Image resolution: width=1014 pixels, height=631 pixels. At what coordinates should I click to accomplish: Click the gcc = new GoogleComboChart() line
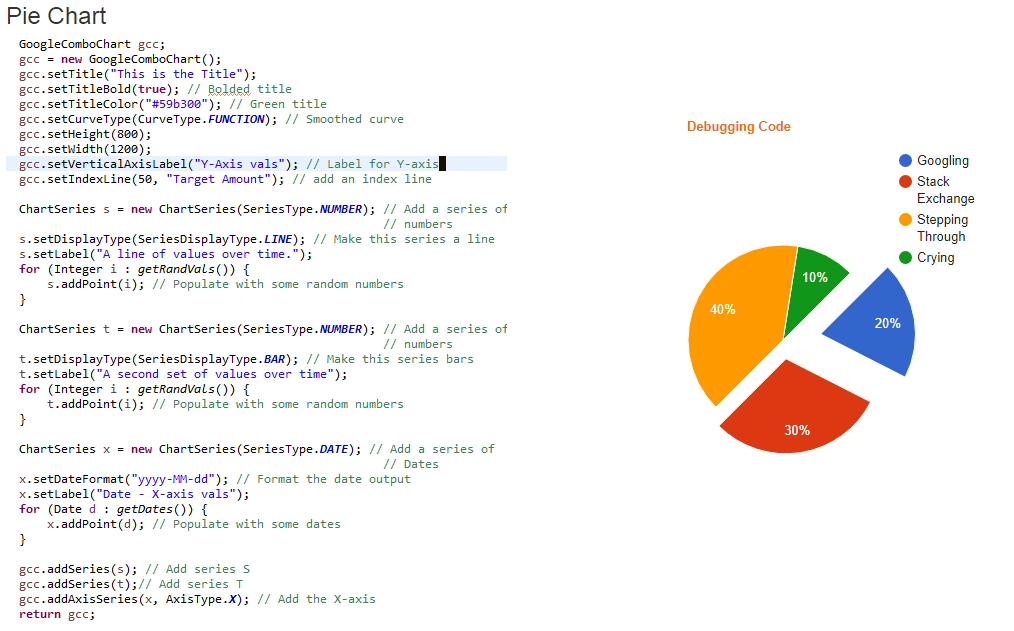click(x=120, y=59)
